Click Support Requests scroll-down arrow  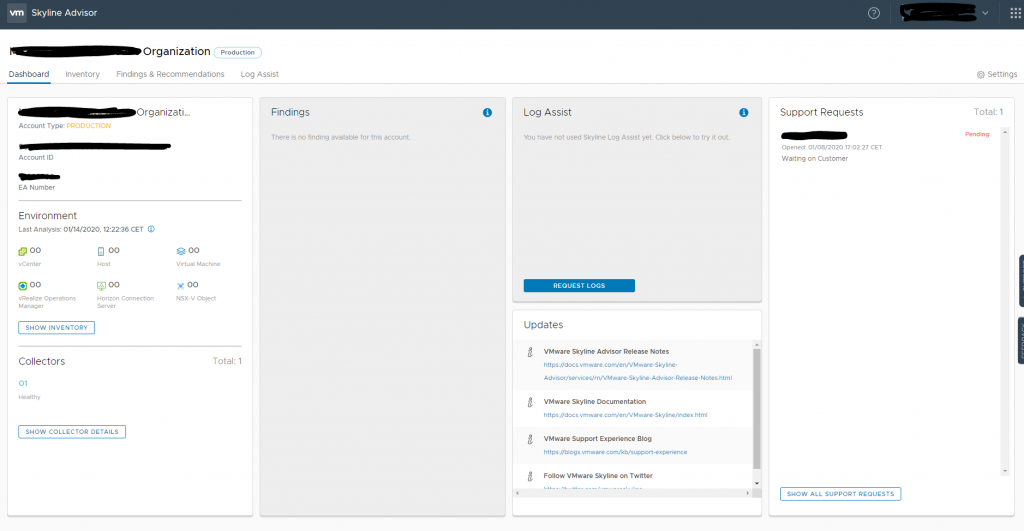pyautogui.click(x=1005, y=471)
